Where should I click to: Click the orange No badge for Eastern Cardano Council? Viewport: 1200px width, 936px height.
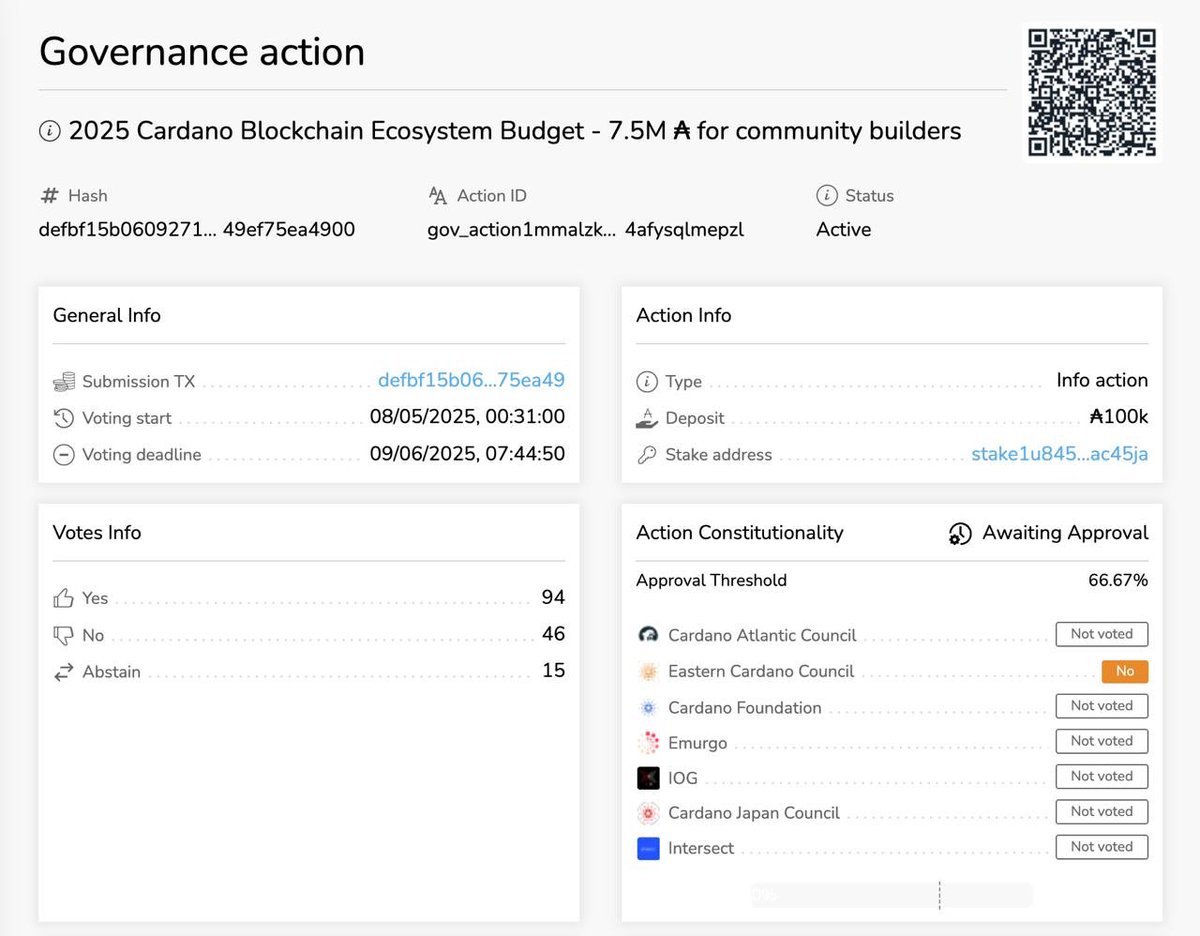[1125, 671]
